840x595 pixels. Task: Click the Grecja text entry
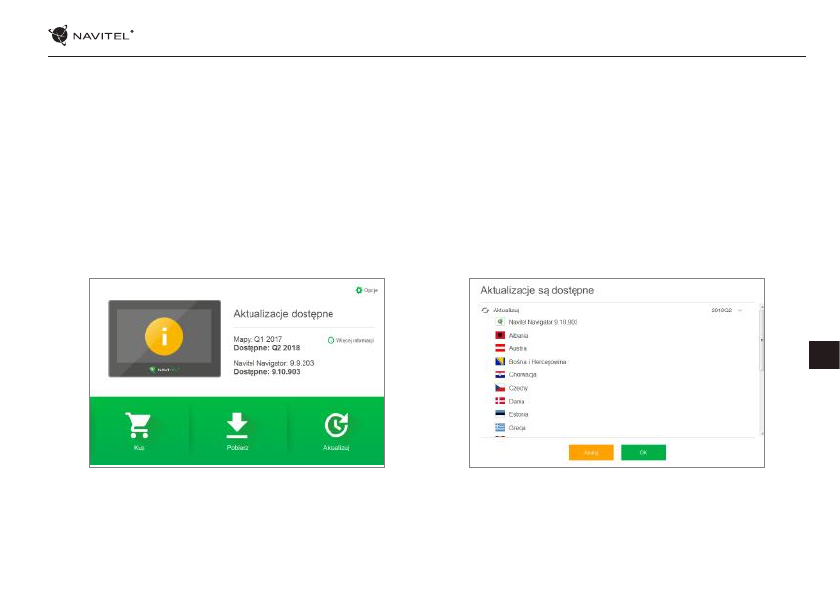click(x=517, y=428)
